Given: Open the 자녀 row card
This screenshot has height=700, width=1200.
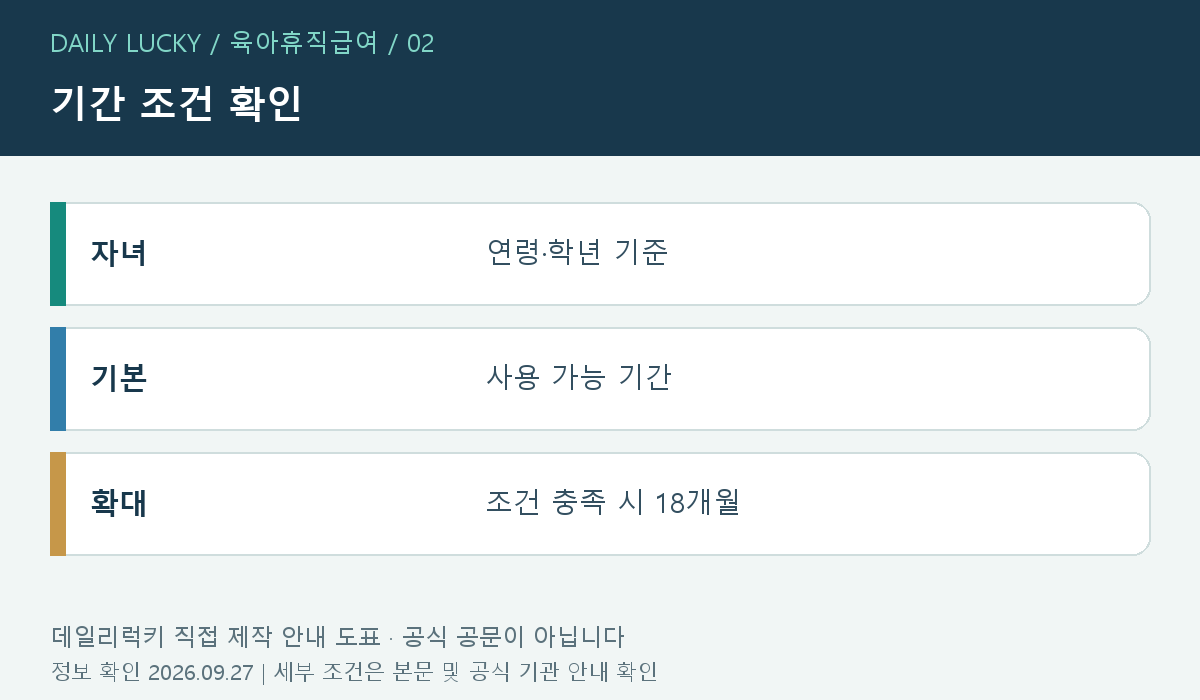Looking at the screenshot, I should (x=600, y=254).
